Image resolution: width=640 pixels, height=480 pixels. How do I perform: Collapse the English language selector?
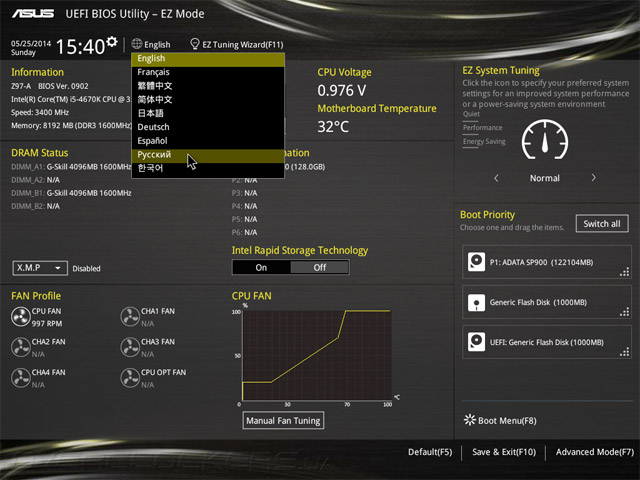(x=151, y=44)
